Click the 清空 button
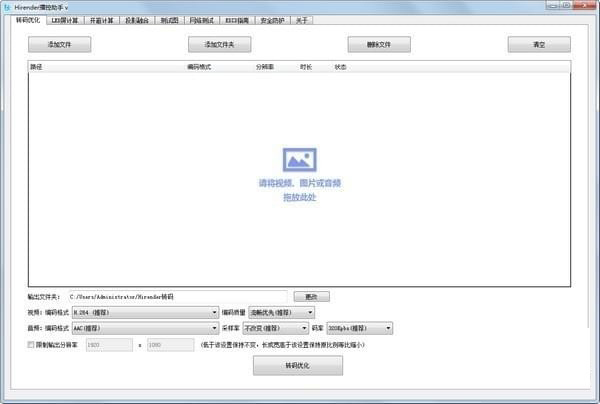 pos(539,44)
